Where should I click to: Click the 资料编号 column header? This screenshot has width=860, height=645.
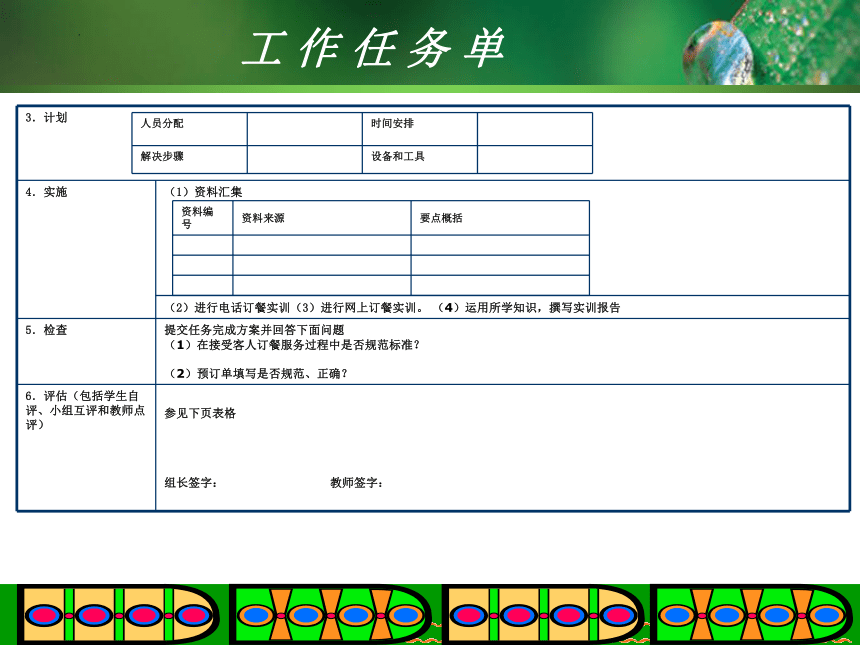(x=203, y=218)
